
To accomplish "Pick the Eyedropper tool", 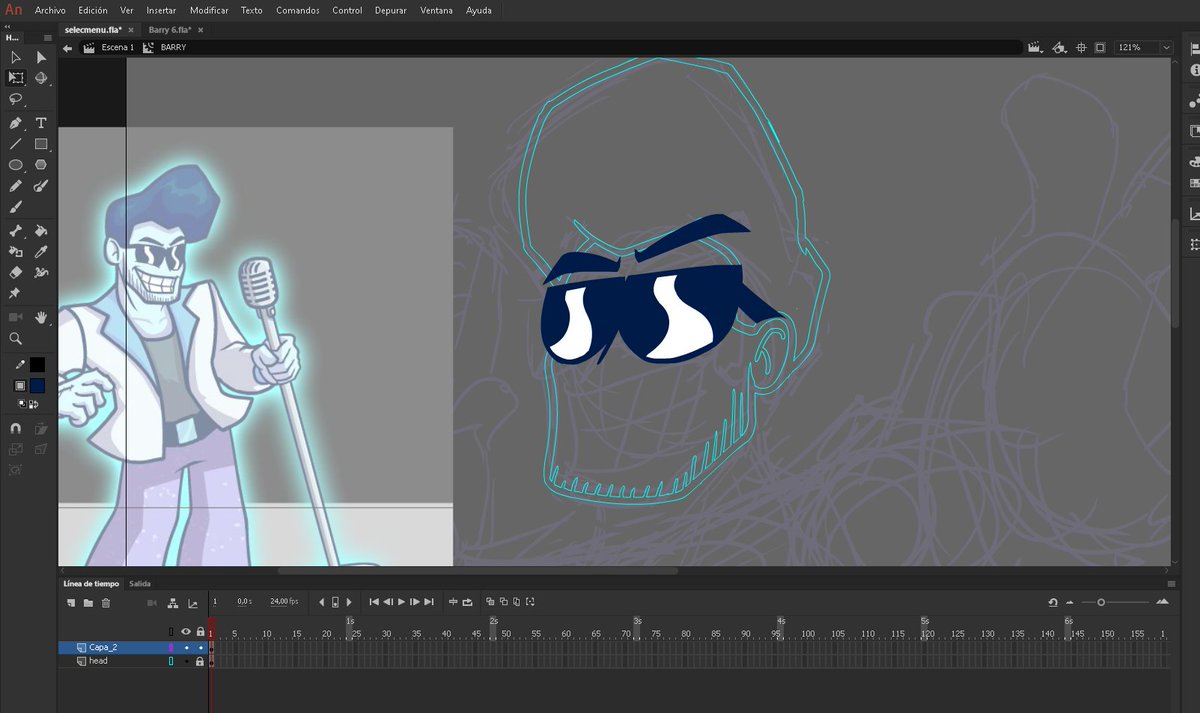I will pyautogui.click(x=41, y=252).
